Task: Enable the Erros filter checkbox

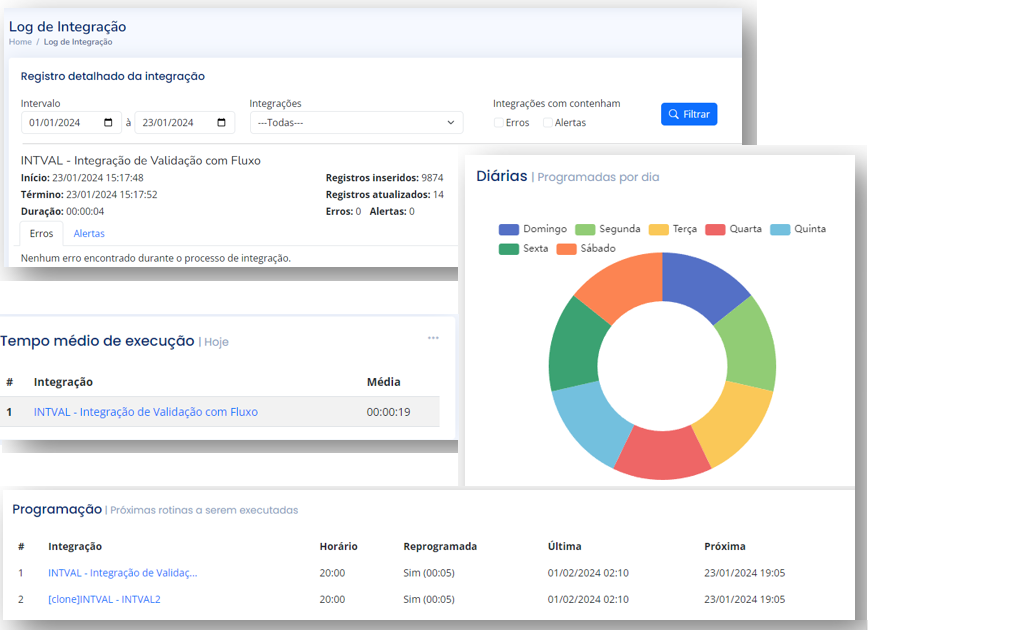Action: [499, 123]
